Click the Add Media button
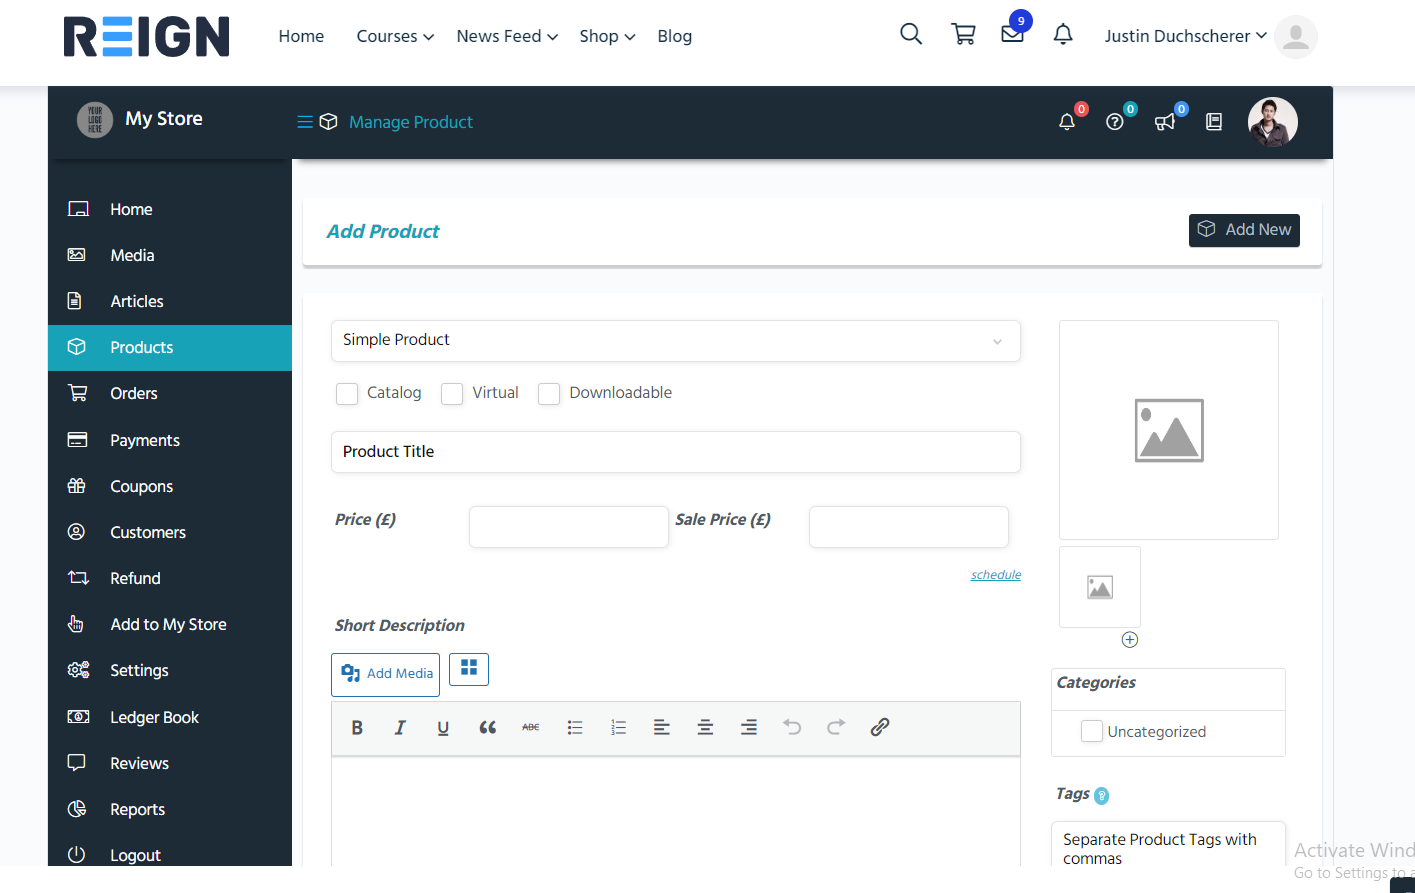 (x=385, y=674)
